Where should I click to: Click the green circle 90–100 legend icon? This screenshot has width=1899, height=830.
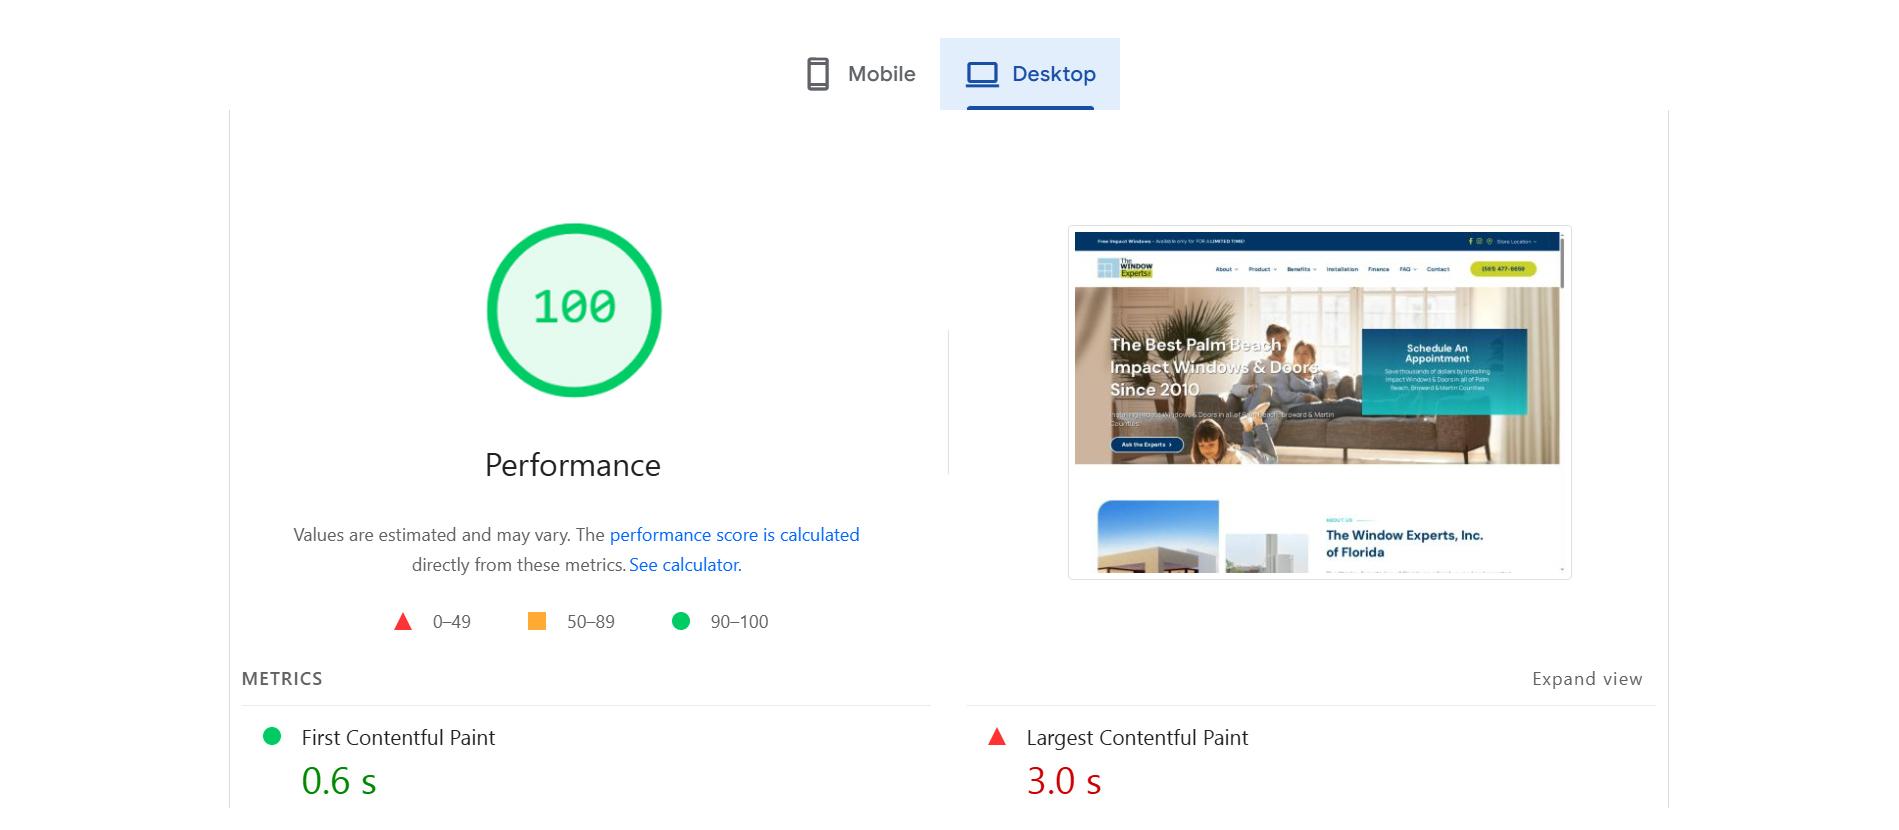681,621
